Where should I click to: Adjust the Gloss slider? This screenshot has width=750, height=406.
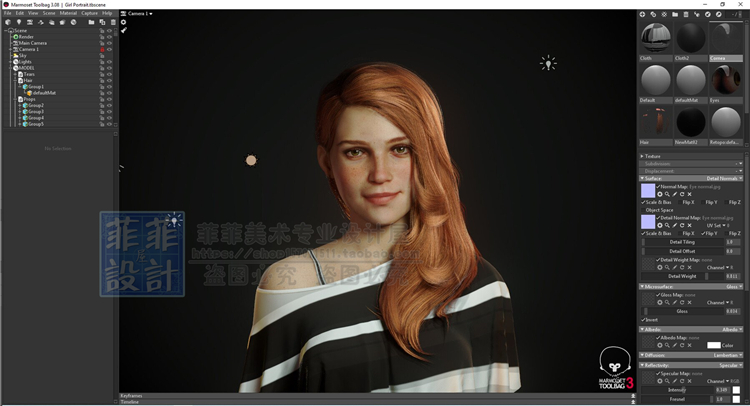point(683,311)
